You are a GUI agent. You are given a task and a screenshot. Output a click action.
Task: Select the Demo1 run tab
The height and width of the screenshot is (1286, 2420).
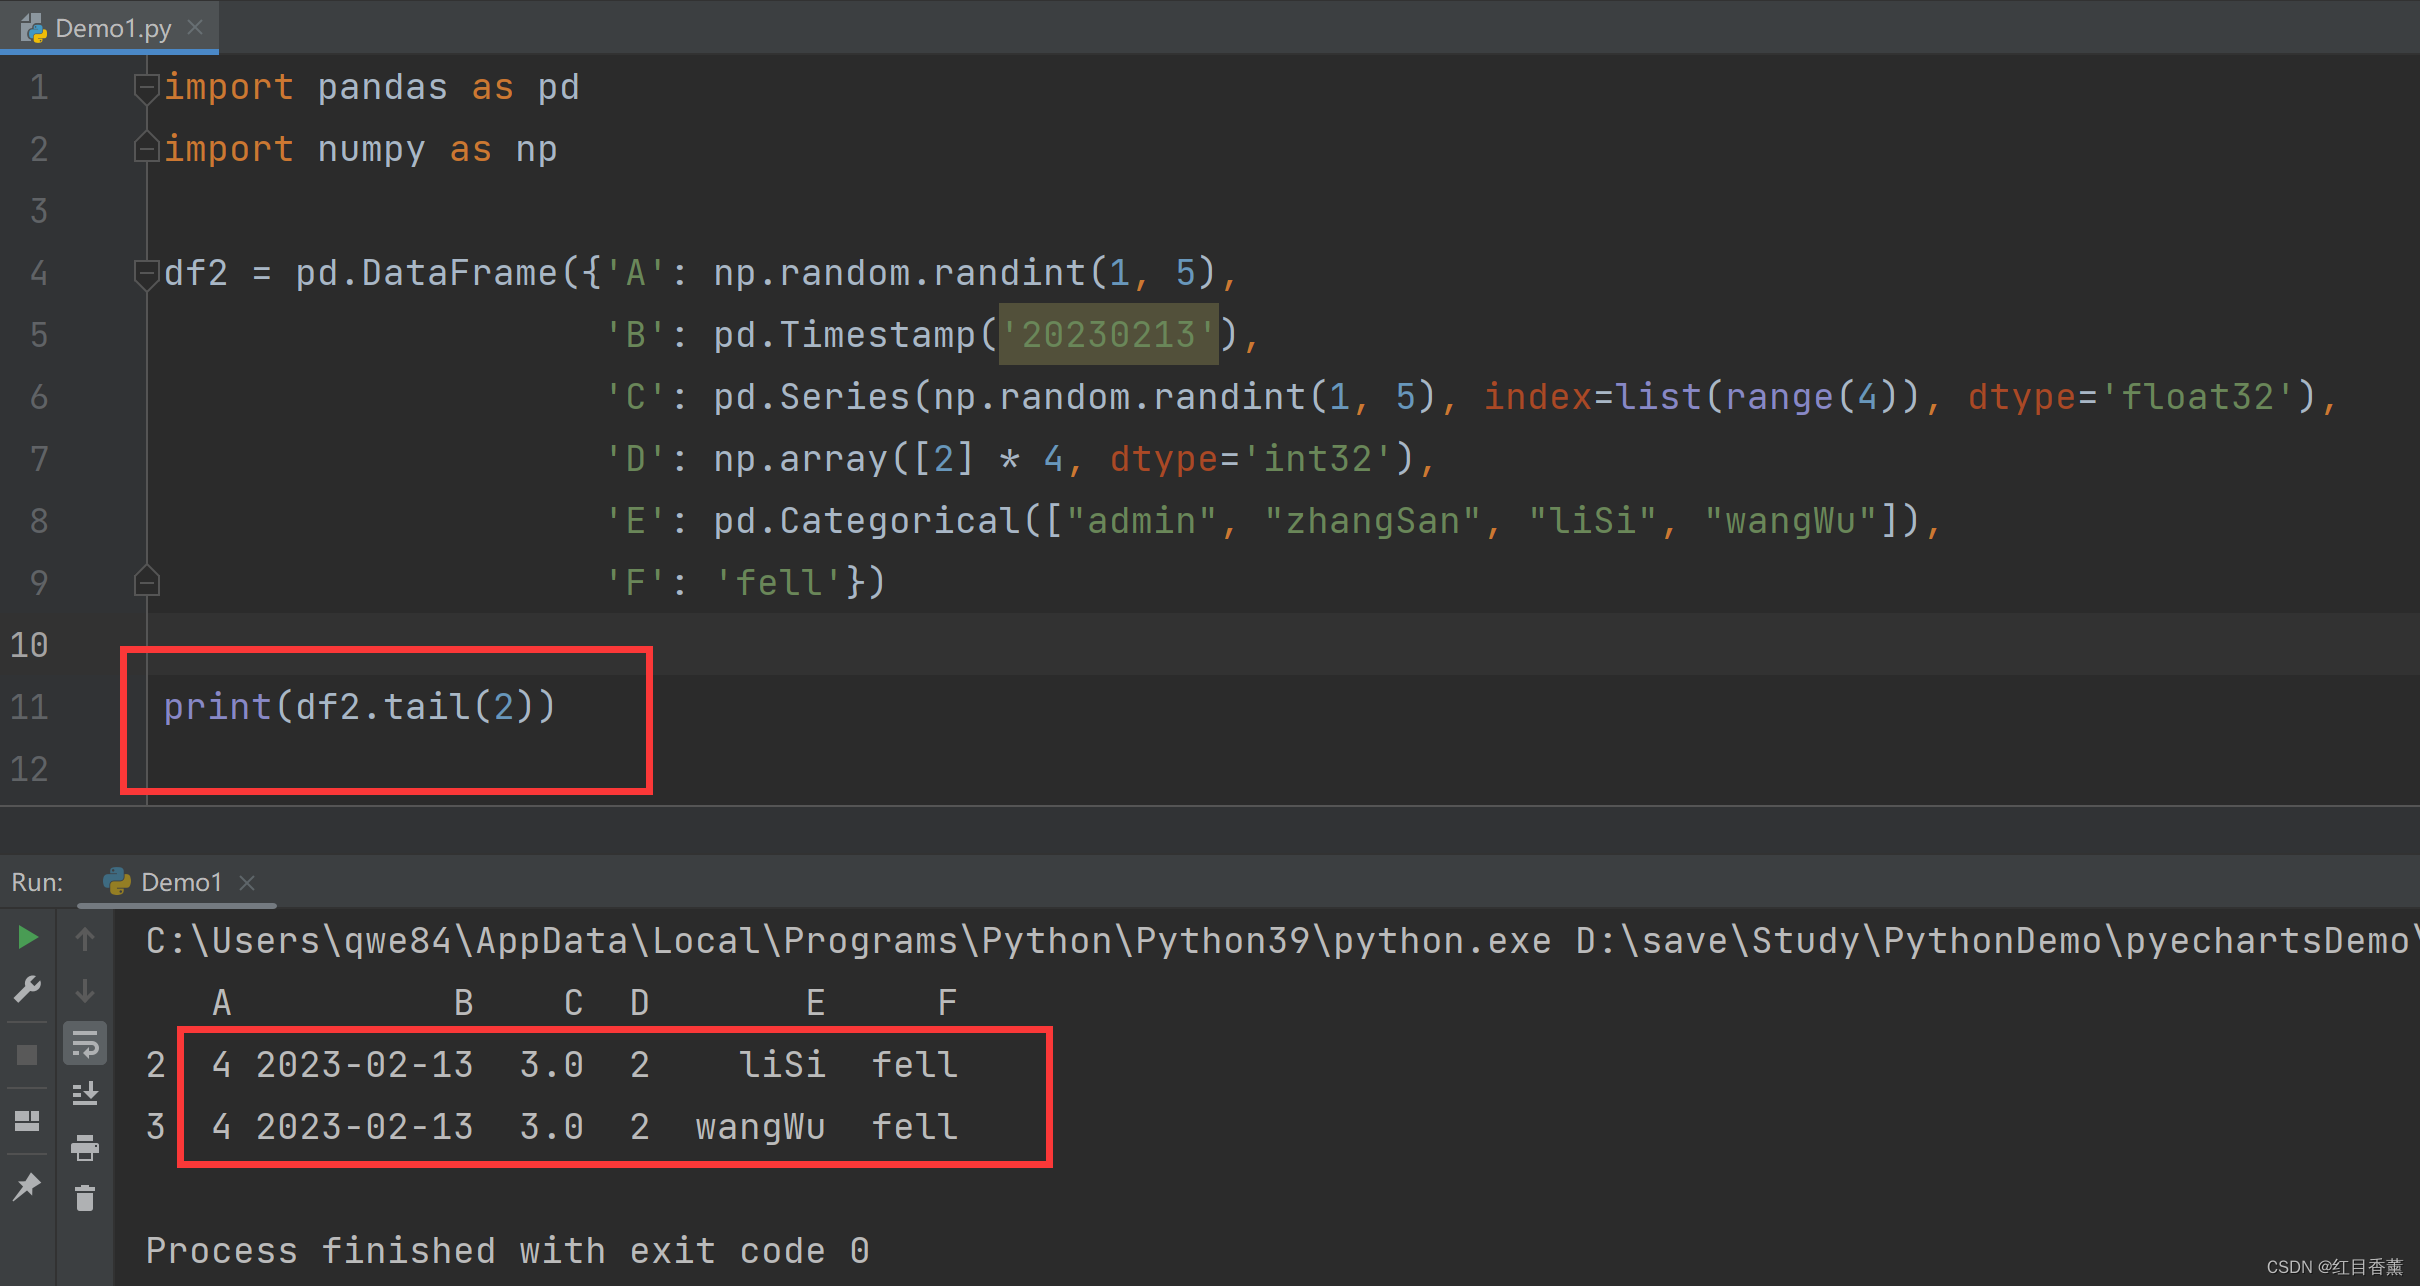pyautogui.click(x=180, y=882)
